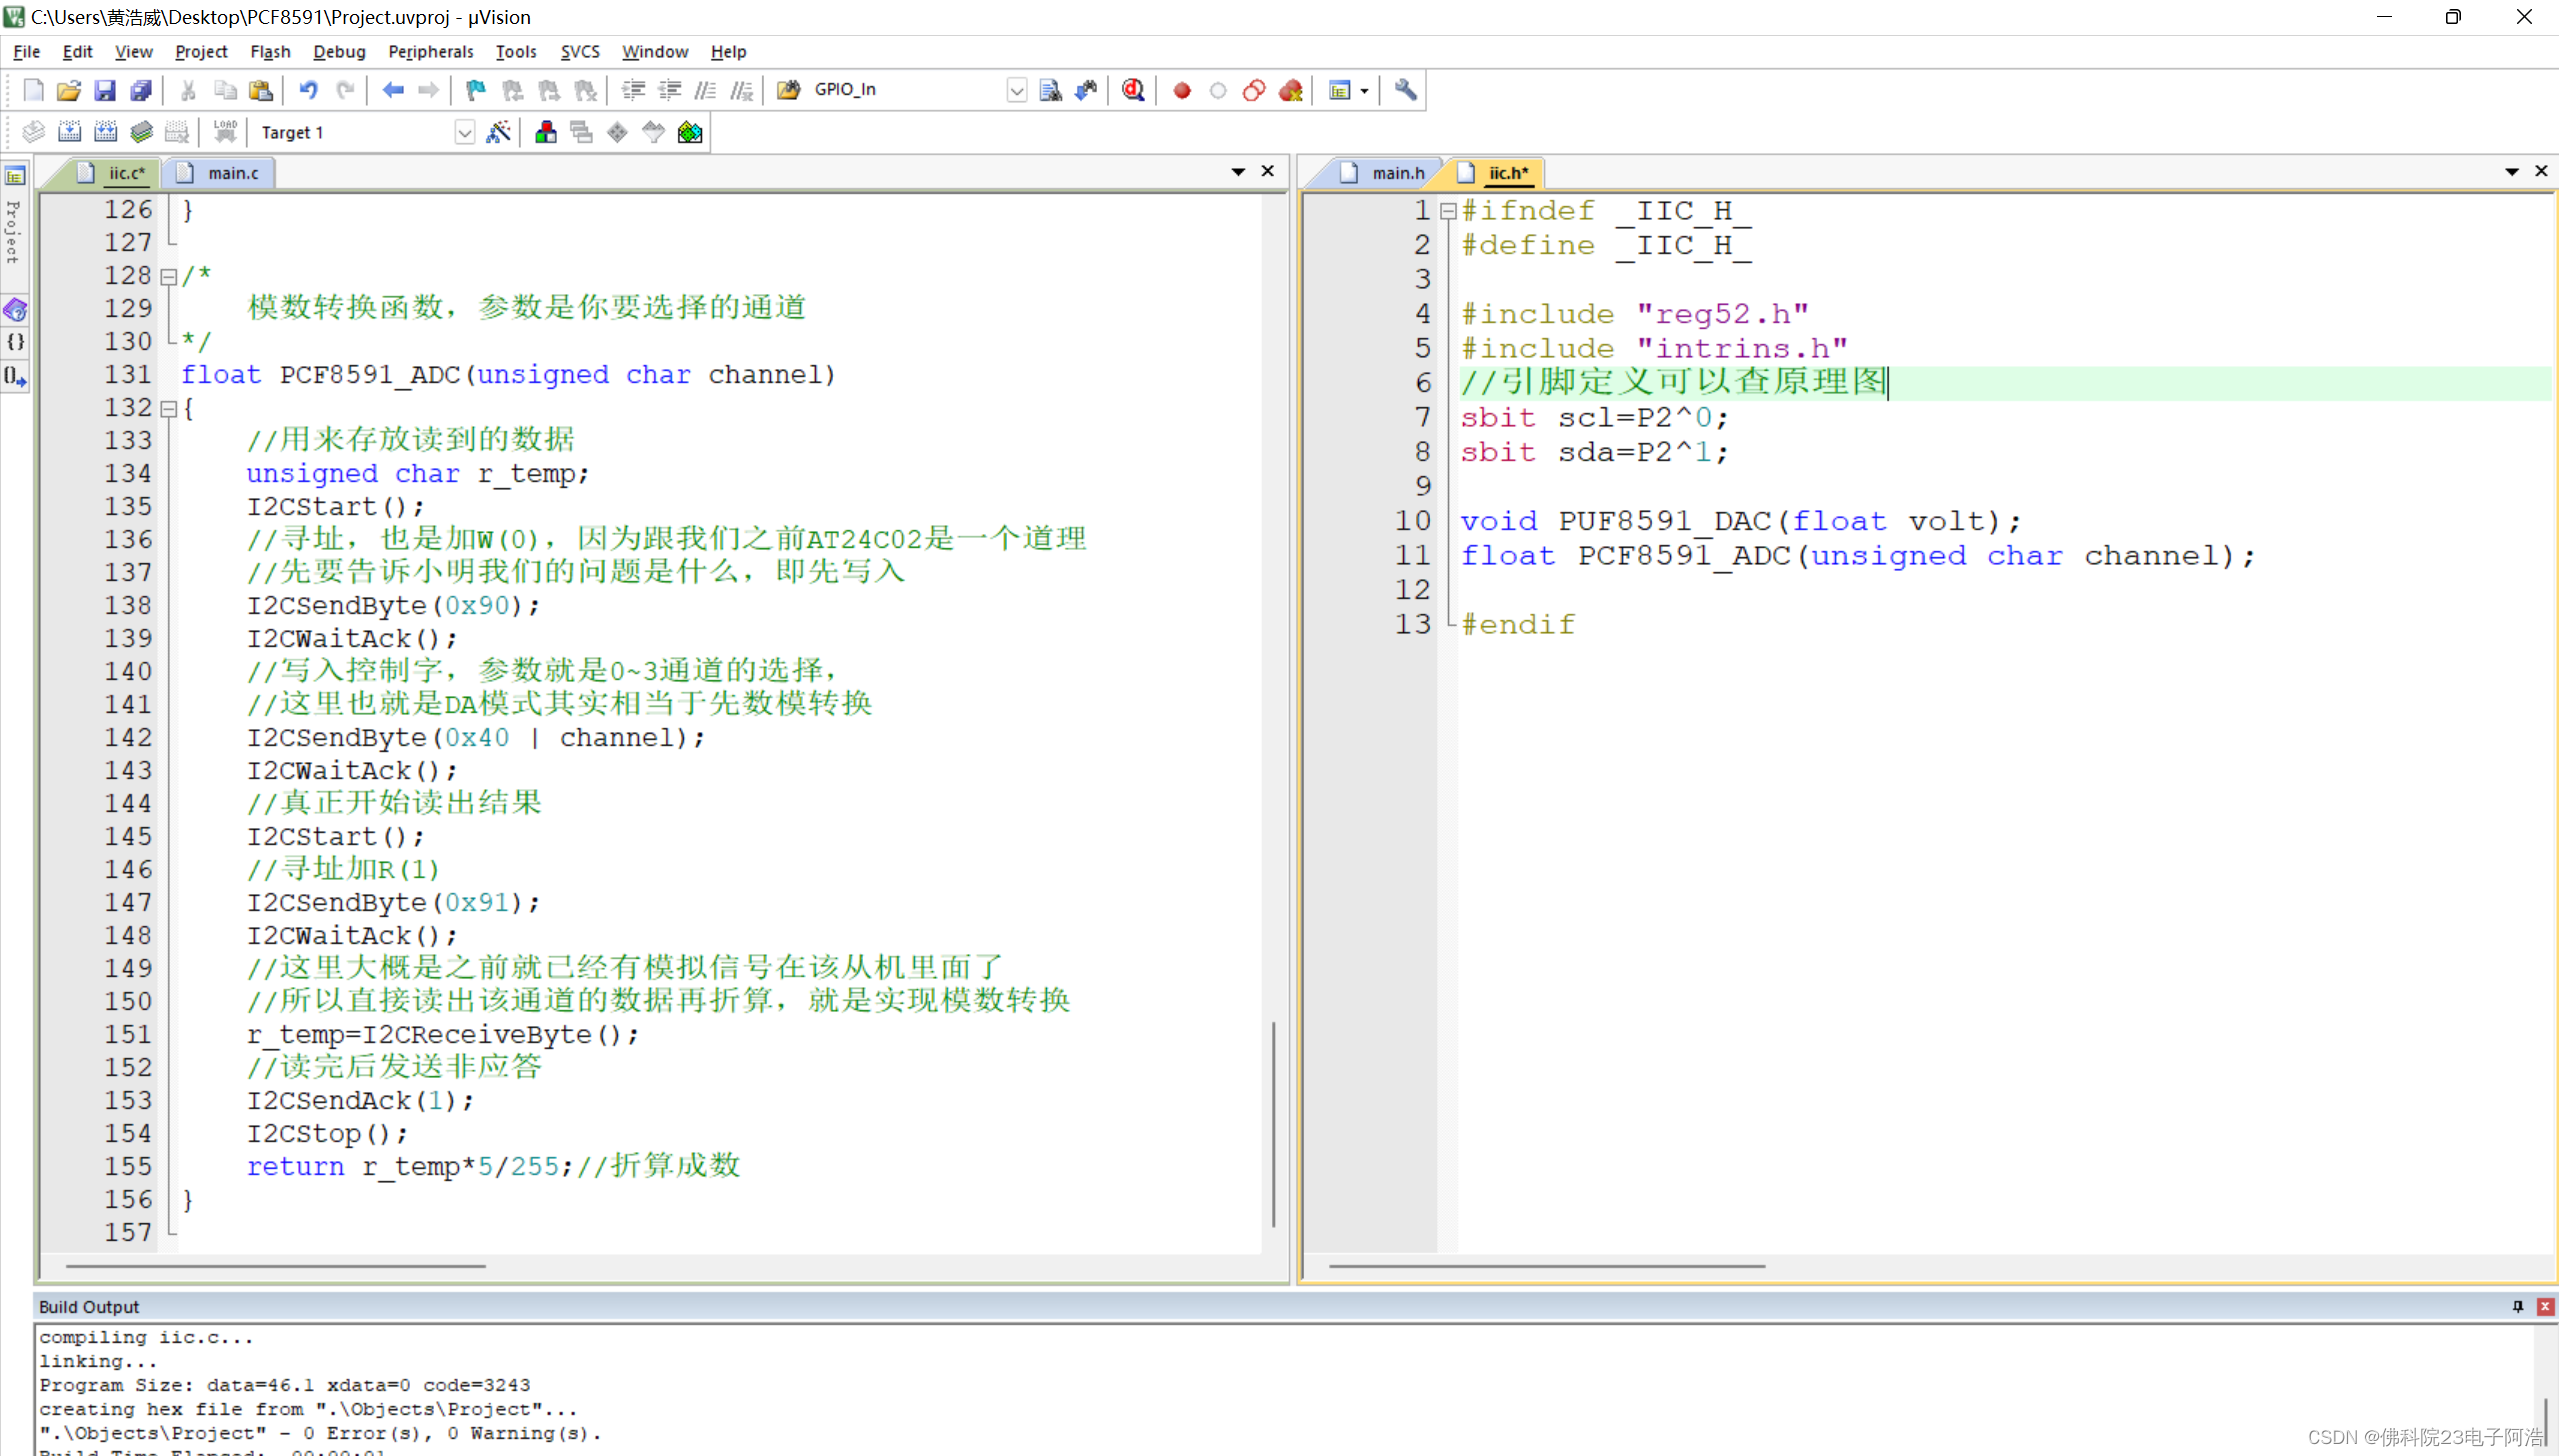The image size is (2559, 1456).
Task: Click the left editor vertical scrollbar thumb
Action: pos(1273,1122)
